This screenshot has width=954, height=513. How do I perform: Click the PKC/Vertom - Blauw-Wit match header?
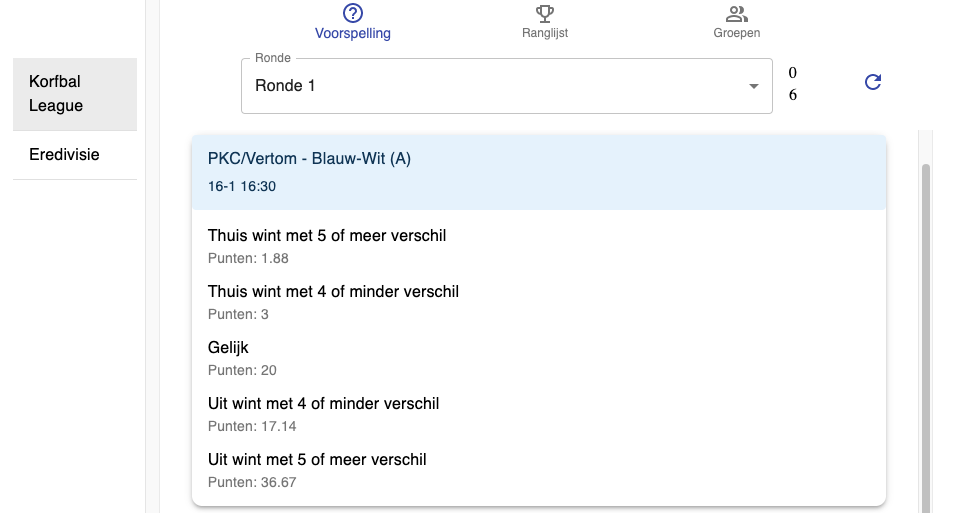[538, 172]
